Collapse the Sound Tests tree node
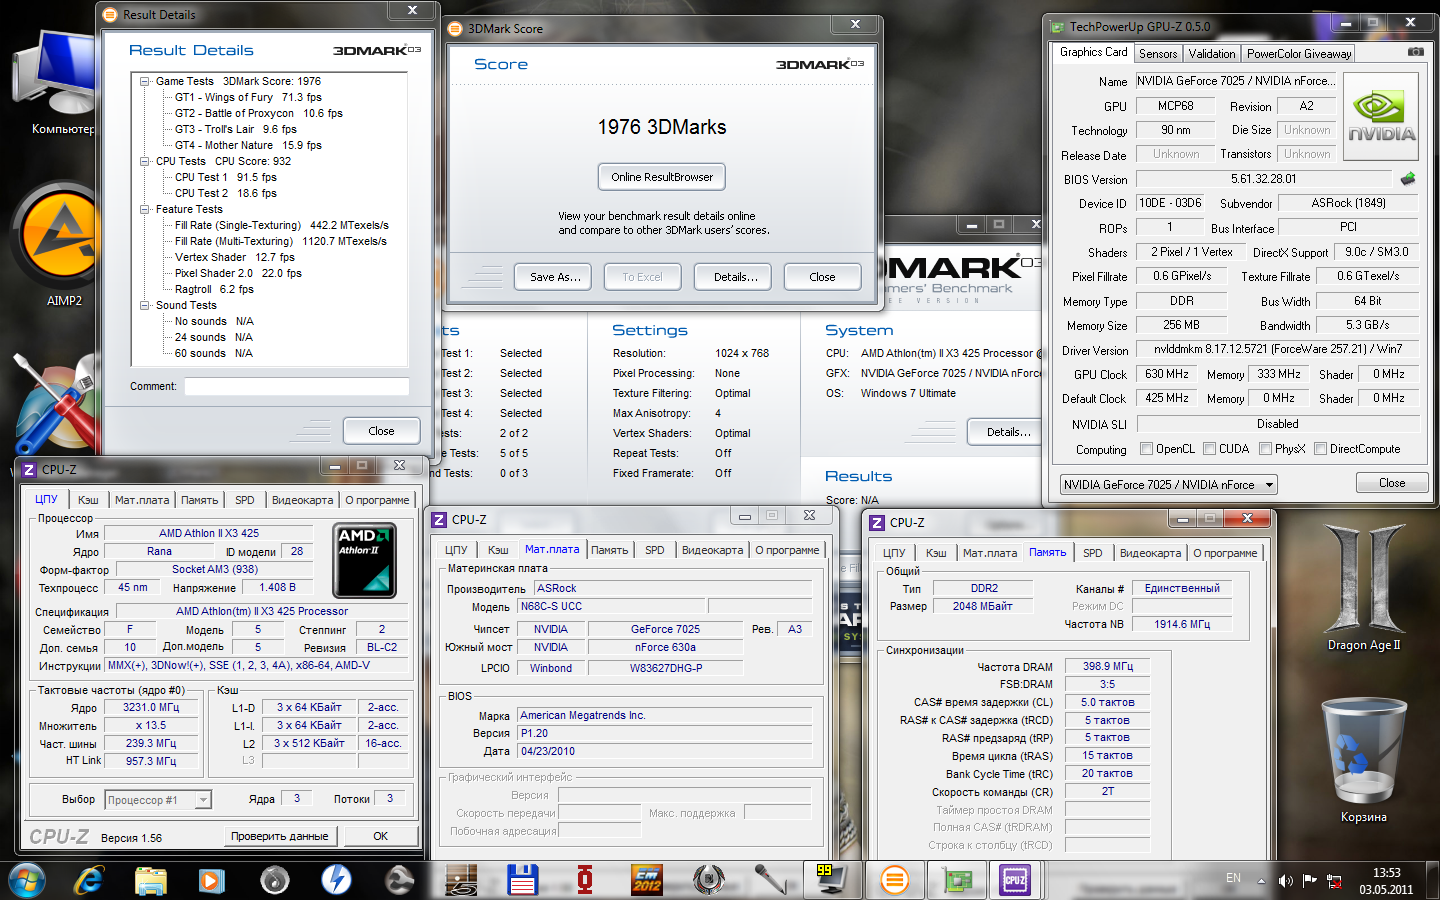This screenshot has height=900, width=1440. pos(145,305)
